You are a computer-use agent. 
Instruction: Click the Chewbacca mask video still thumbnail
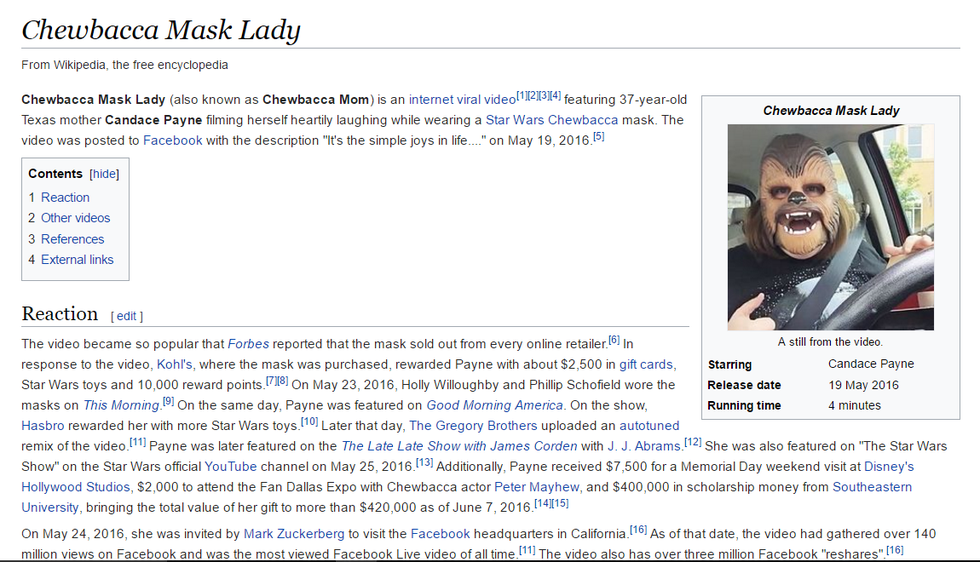(830, 227)
